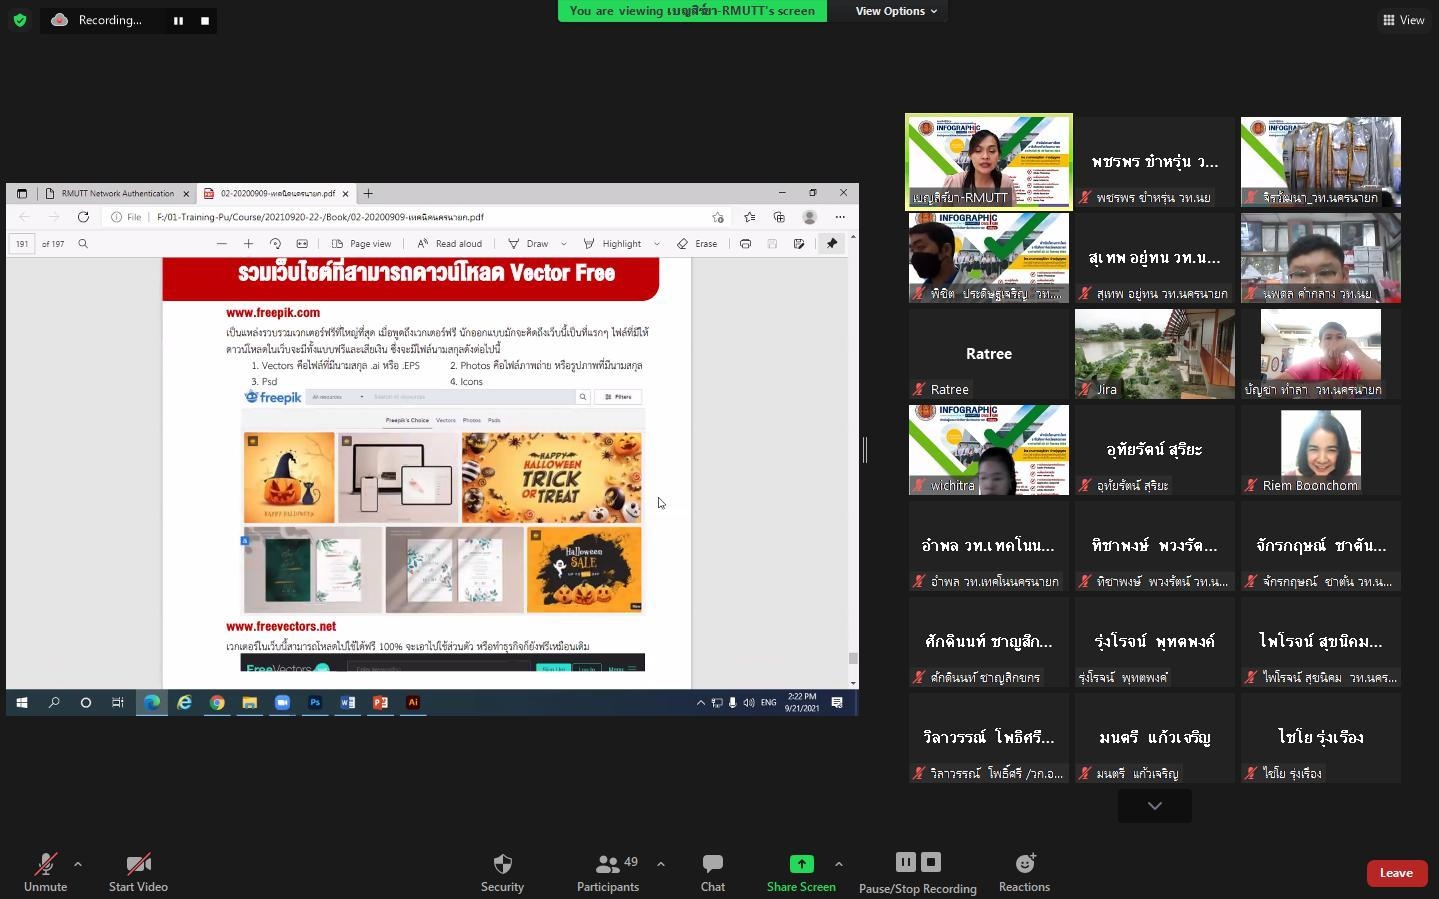Open the Windows Start menu

pyautogui.click(x=22, y=703)
